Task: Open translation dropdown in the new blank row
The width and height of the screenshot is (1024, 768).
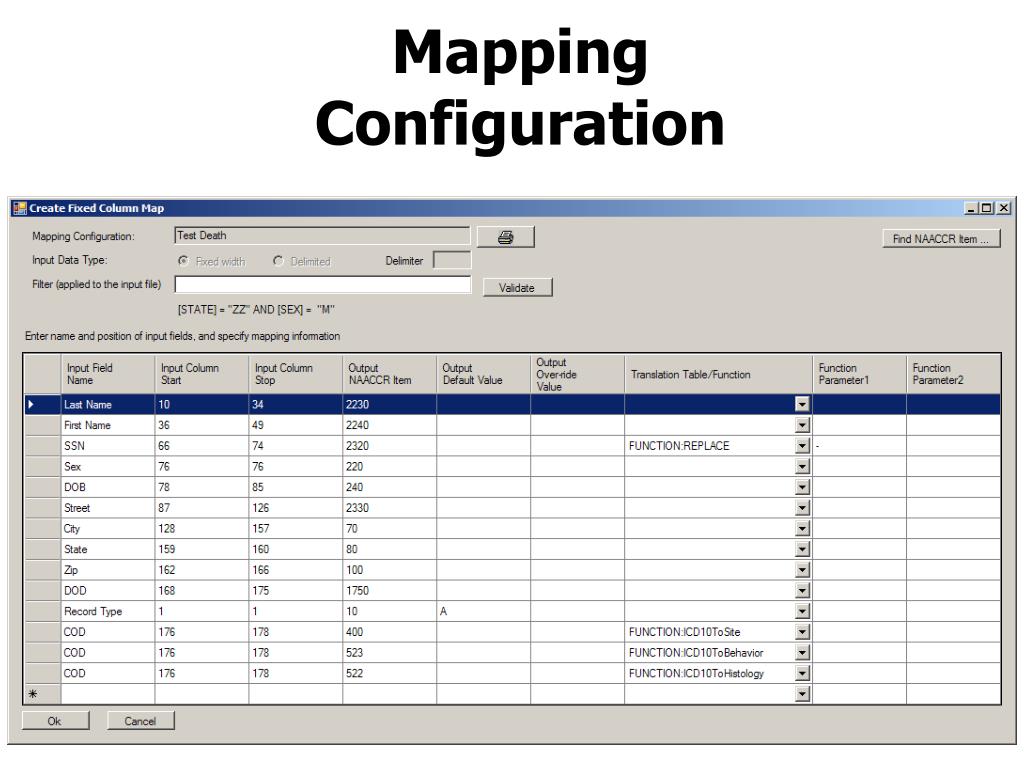Action: [803, 694]
